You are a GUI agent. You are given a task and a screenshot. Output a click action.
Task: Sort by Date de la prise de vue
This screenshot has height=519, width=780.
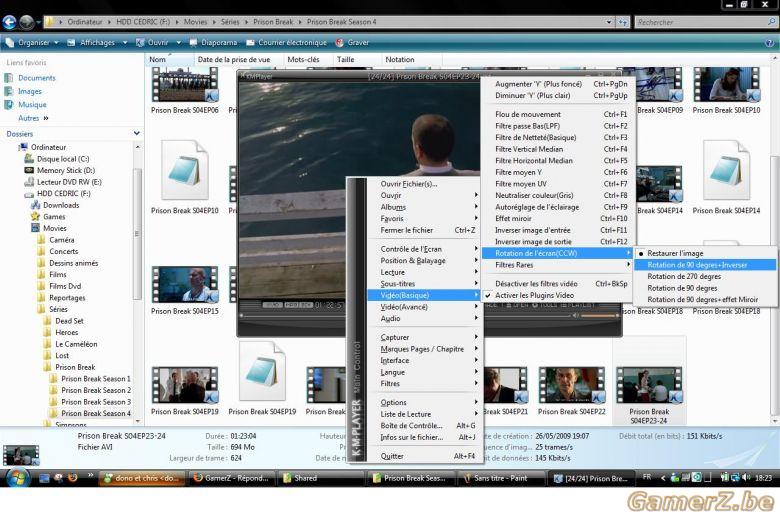pos(234,60)
